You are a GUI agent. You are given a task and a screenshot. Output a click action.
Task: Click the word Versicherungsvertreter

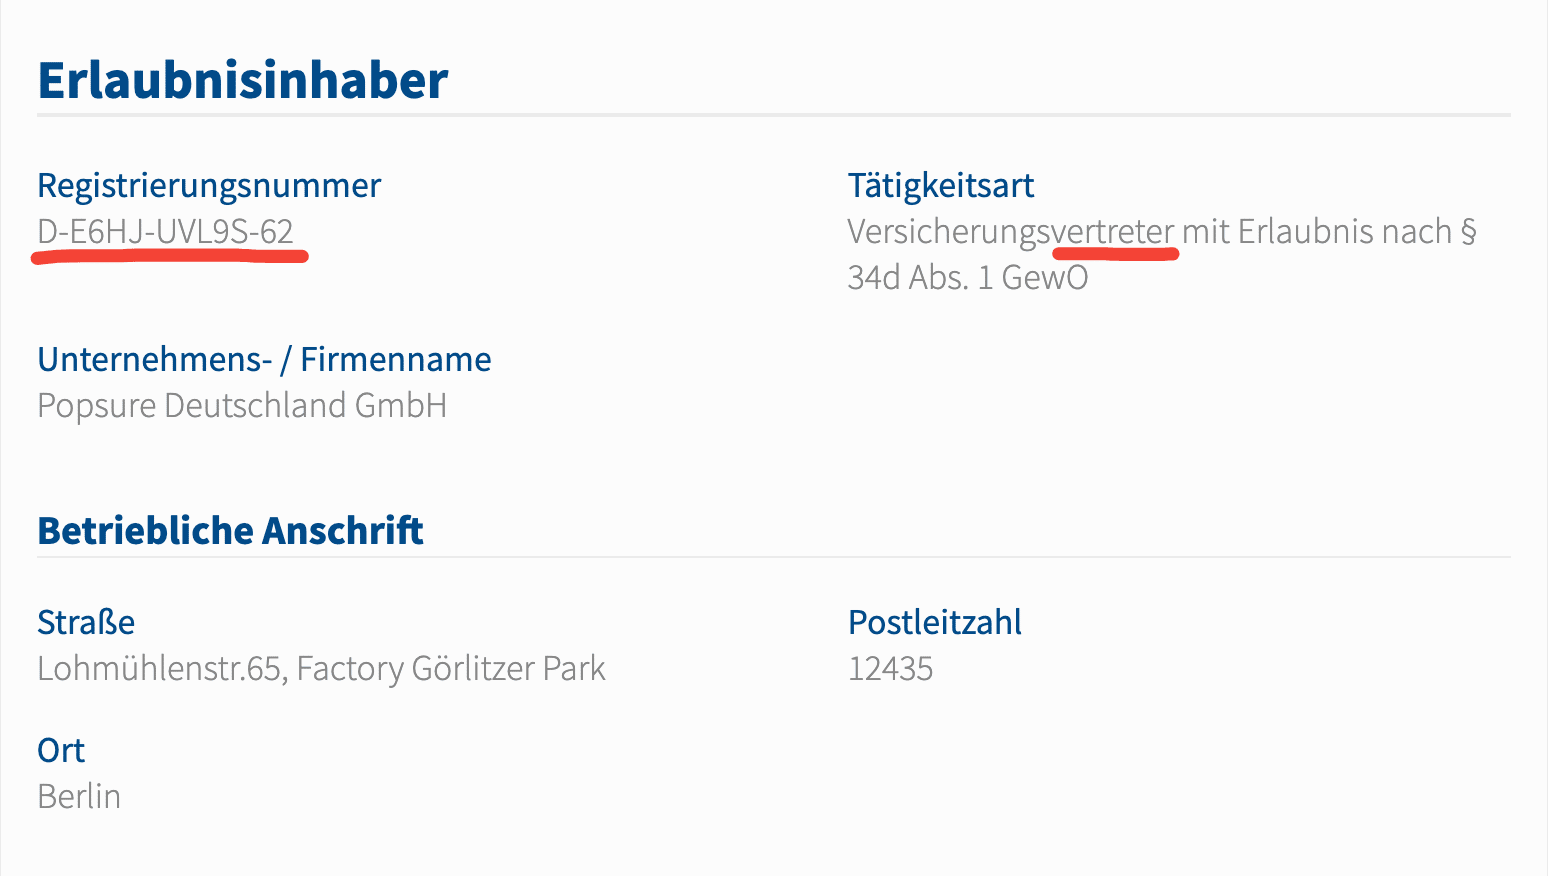[x=1010, y=232]
